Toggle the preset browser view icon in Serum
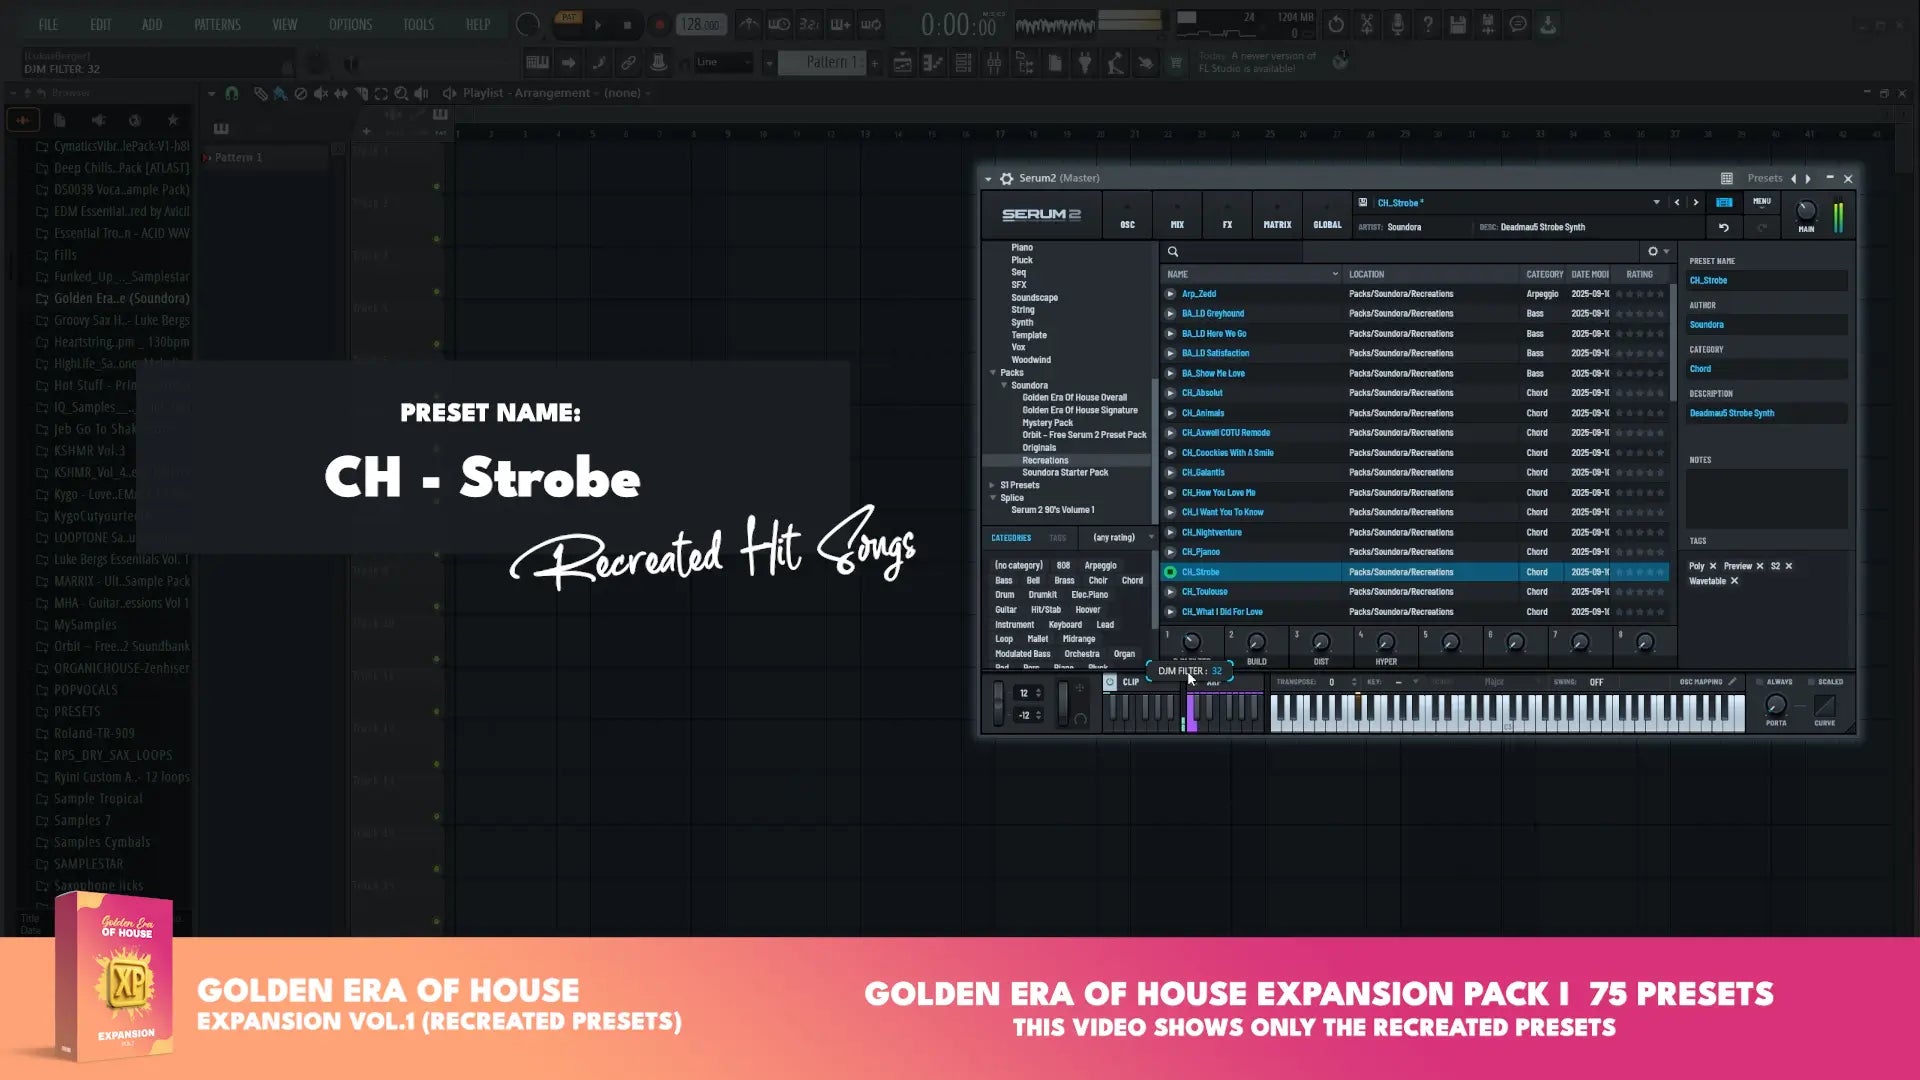 [1724, 202]
